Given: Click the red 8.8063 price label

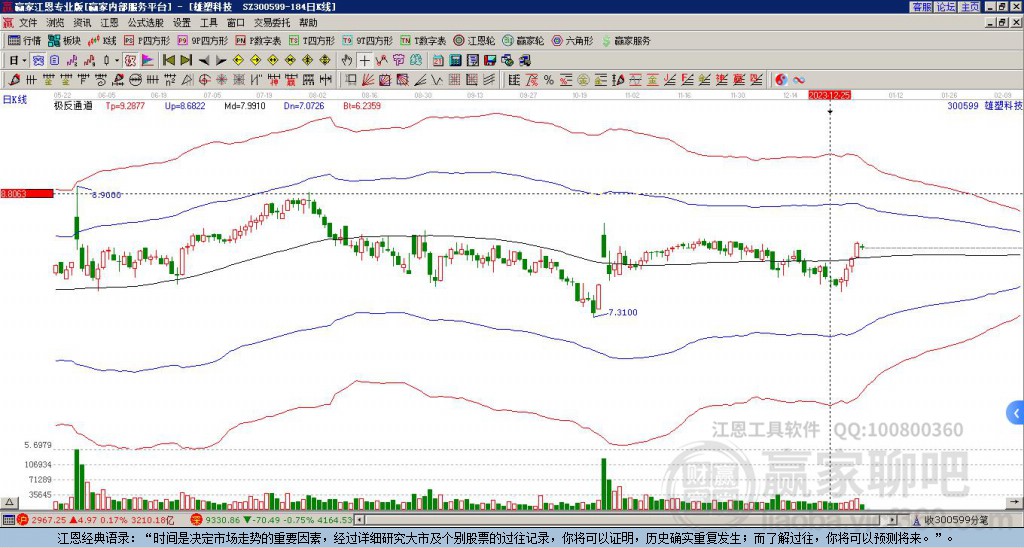Looking at the screenshot, I should coord(27,193).
